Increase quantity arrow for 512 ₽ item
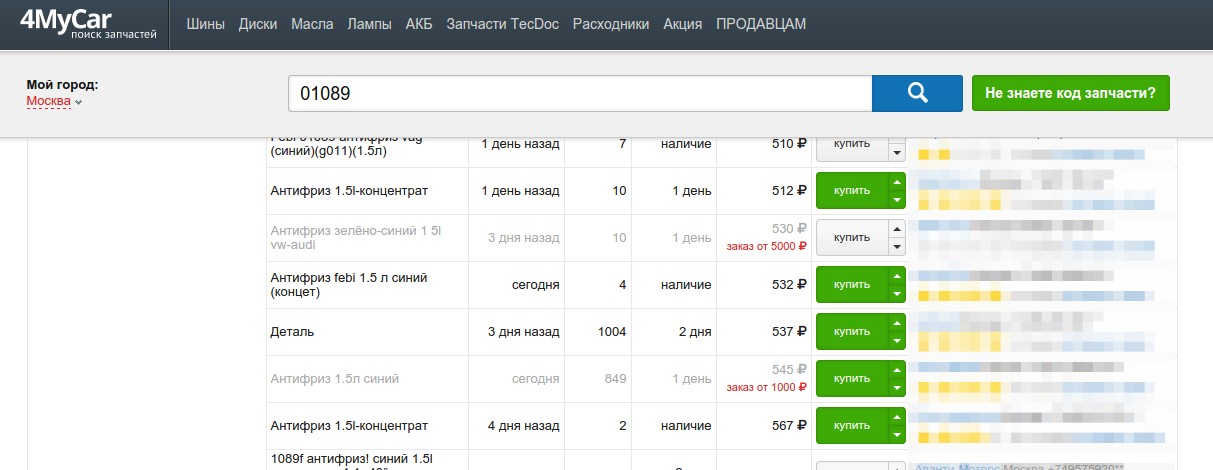The height and width of the screenshot is (470, 1213). [897, 182]
